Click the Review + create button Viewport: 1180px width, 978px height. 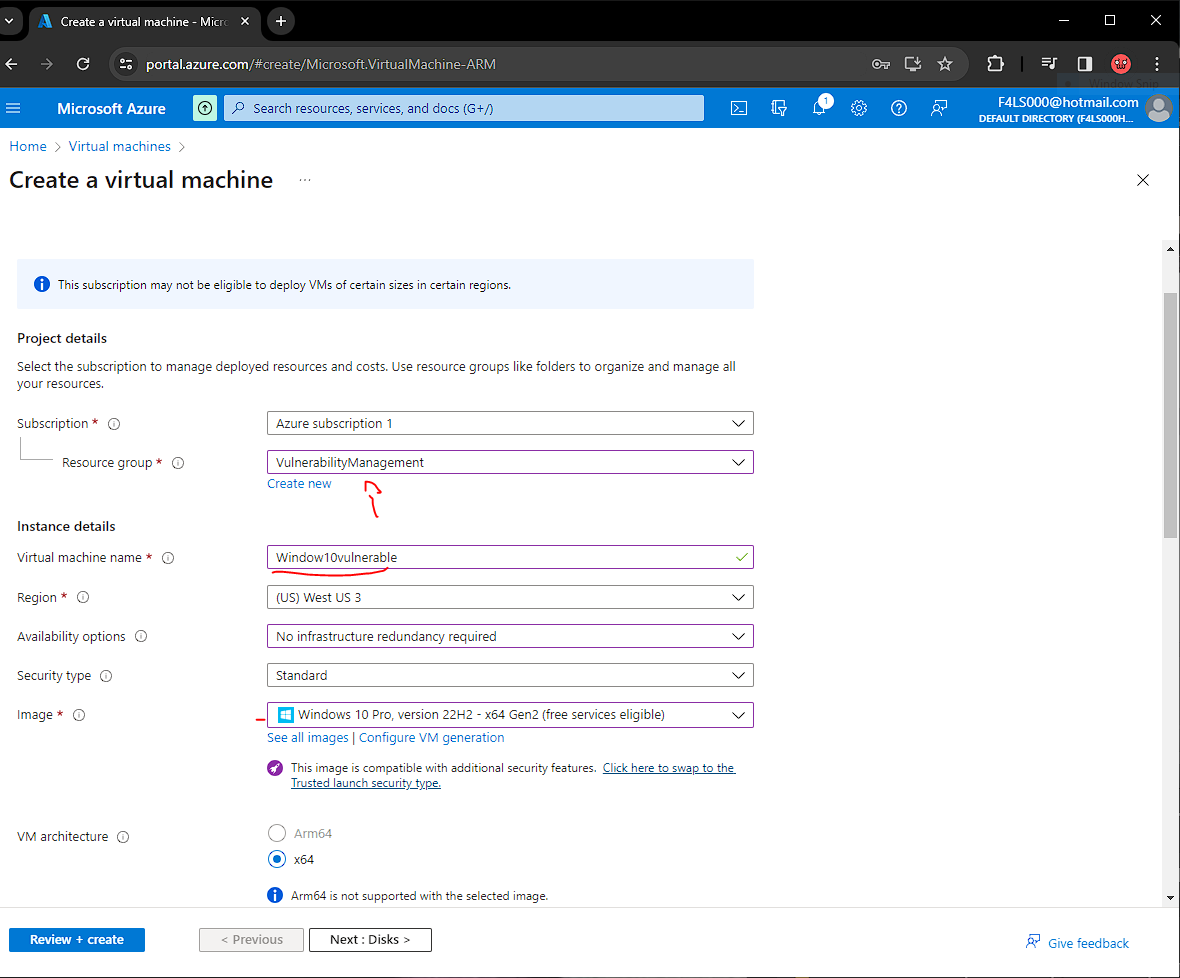click(x=77, y=940)
